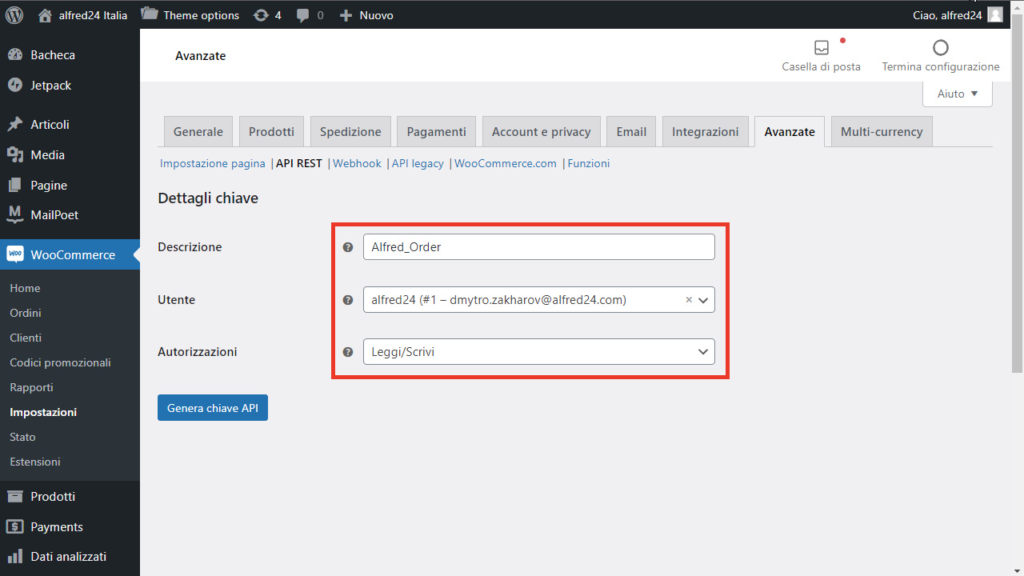Viewport: 1024px width, 576px height.
Task: Click the Termina configurazione circle icon
Action: (940, 48)
